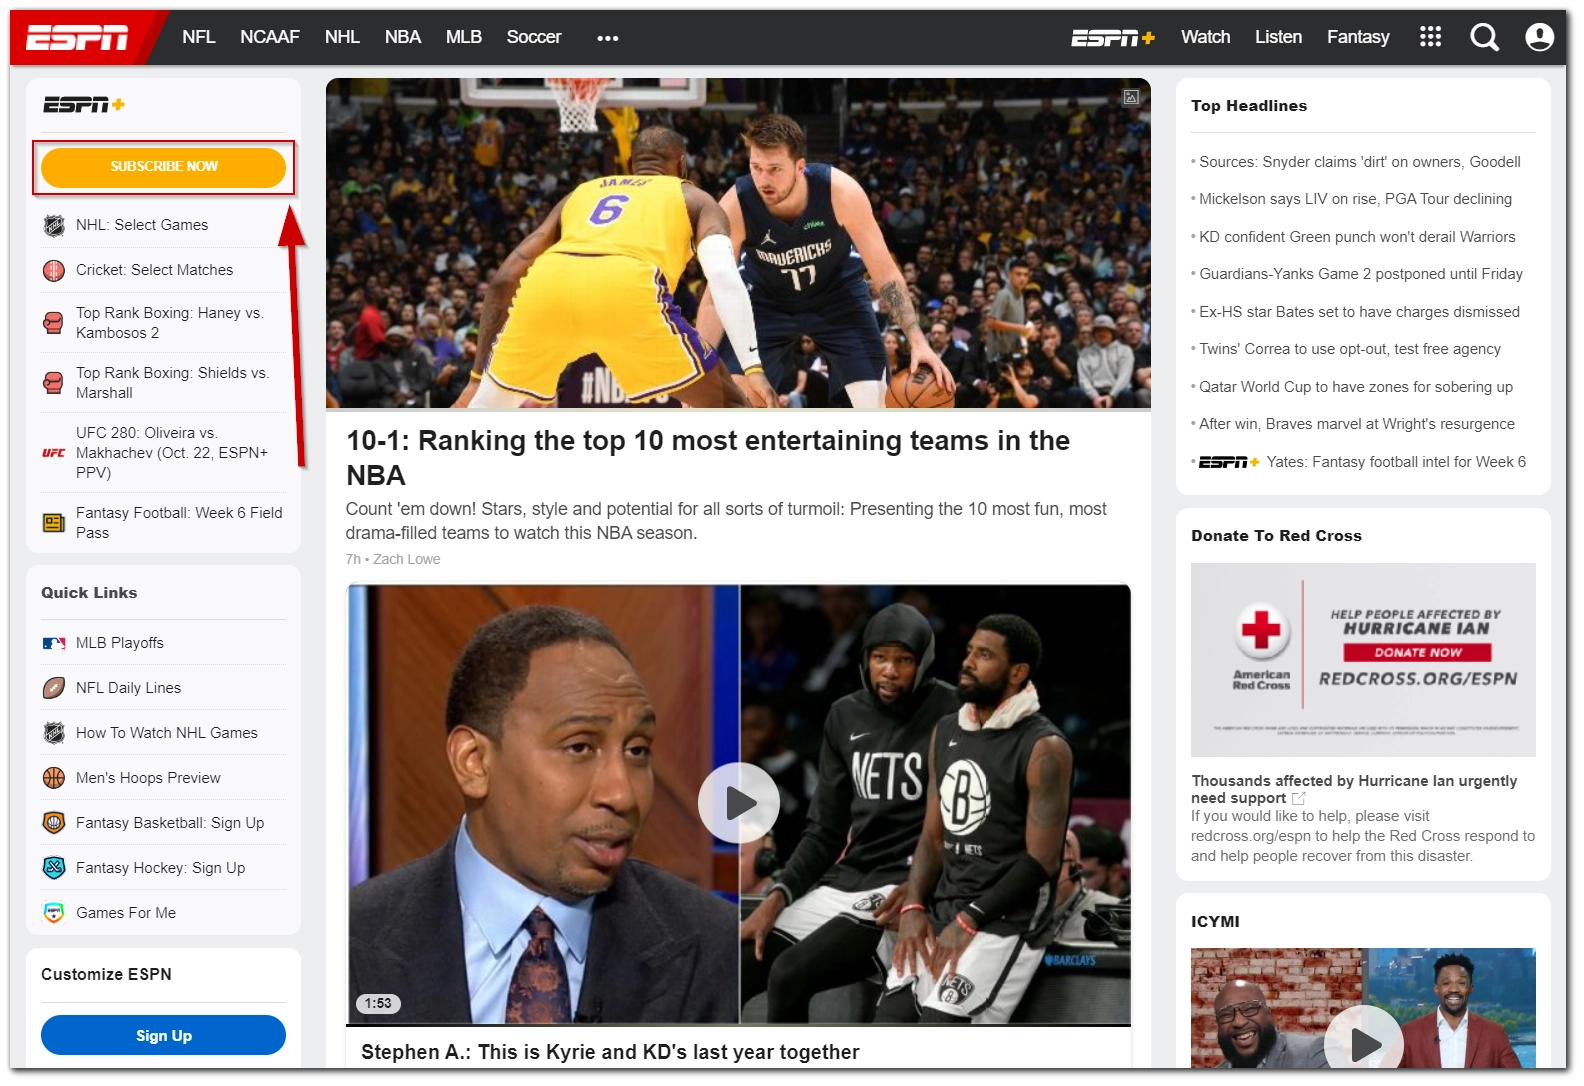Click ESPN+ logo in left sidebar card
Screen dimensions: 1584x1086
point(84,105)
